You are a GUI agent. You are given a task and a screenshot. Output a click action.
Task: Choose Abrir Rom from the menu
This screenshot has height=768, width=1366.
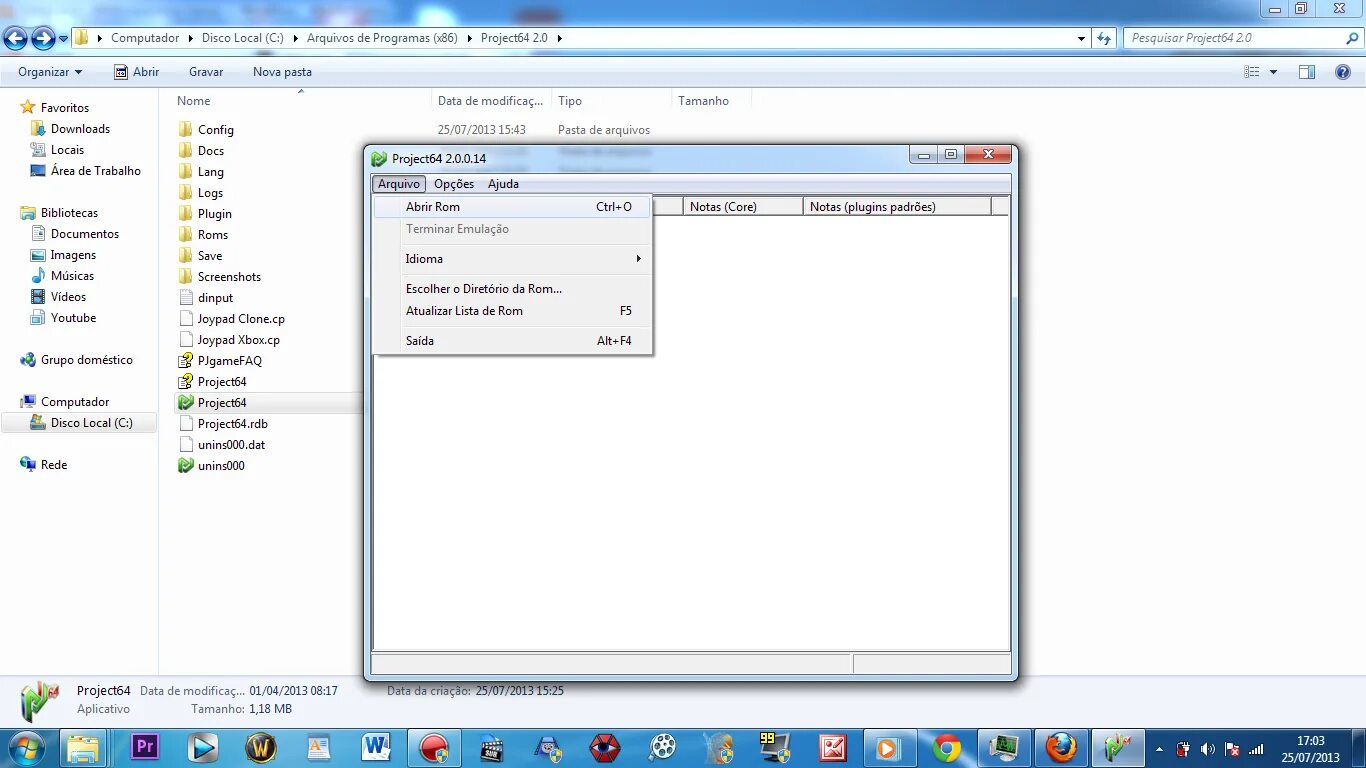click(x=512, y=207)
